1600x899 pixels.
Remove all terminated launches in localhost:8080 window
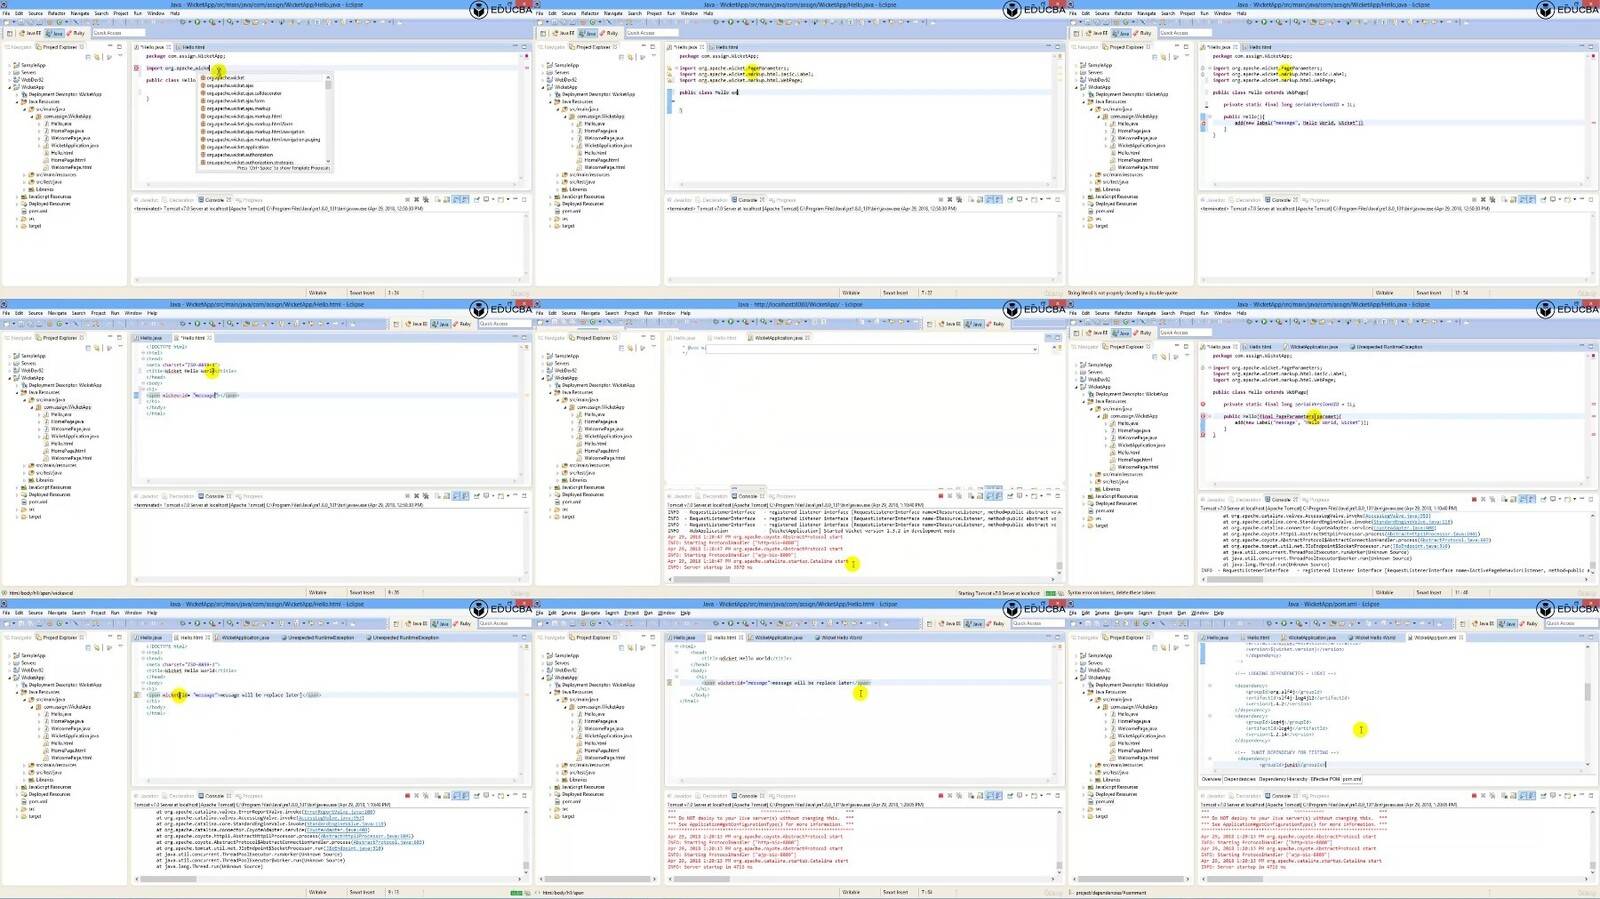pos(958,496)
